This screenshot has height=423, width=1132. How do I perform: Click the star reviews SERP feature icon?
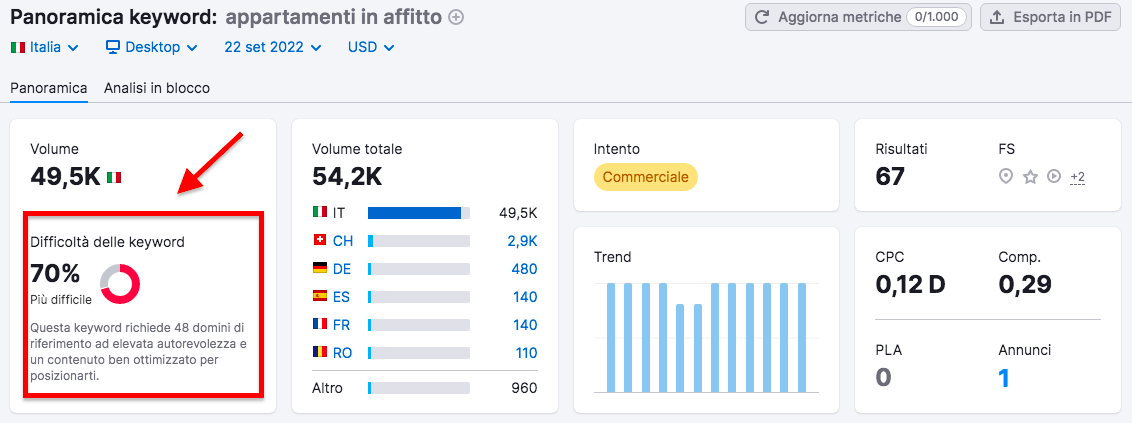tap(1030, 177)
